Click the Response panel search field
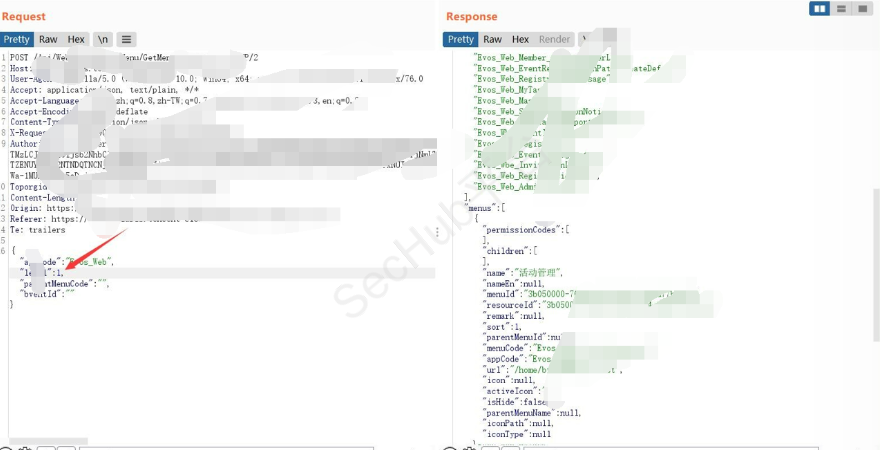The height and width of the screenshot is (450, 881). (x=650, y=446)
